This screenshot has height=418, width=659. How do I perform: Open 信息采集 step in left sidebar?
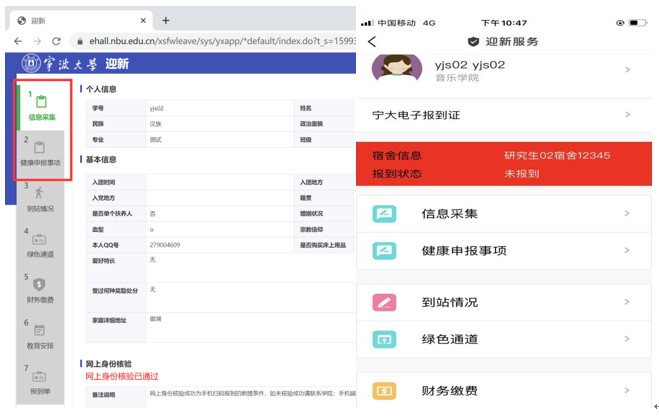point(42,106)
